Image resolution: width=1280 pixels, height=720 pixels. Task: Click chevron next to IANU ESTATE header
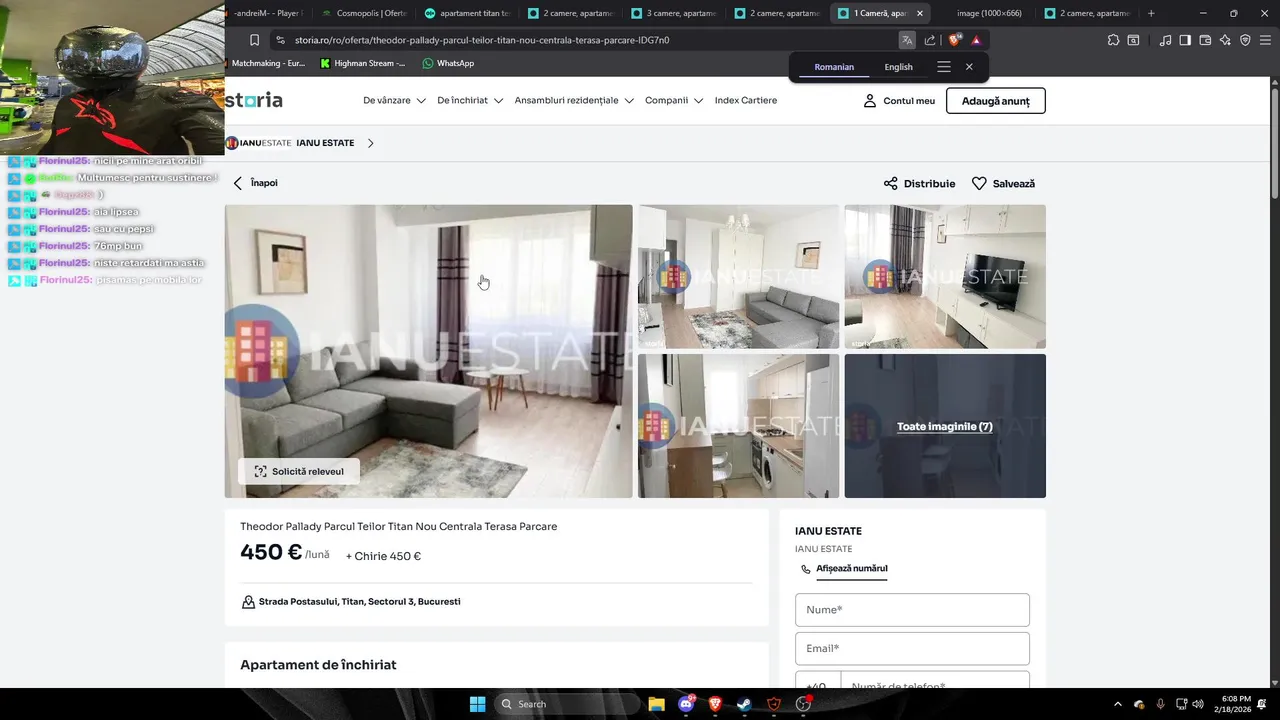pos(371,143)
